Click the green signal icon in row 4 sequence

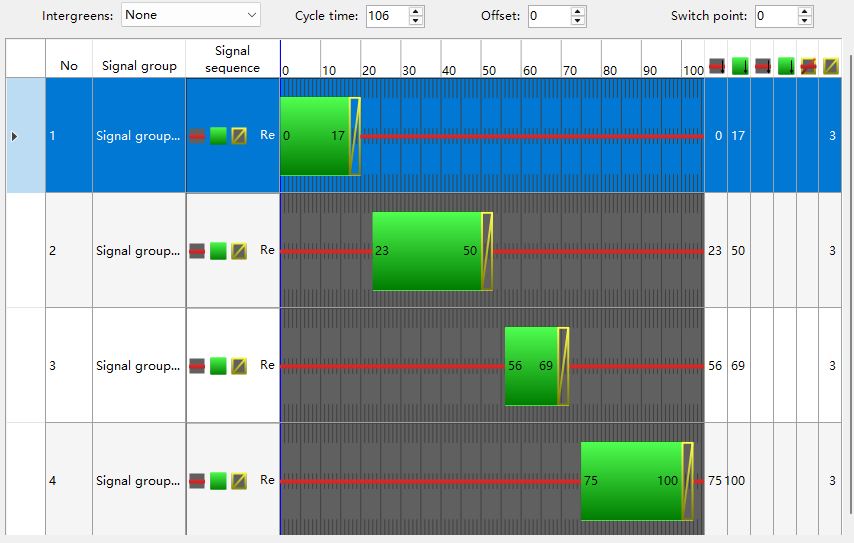pos(218,481)
